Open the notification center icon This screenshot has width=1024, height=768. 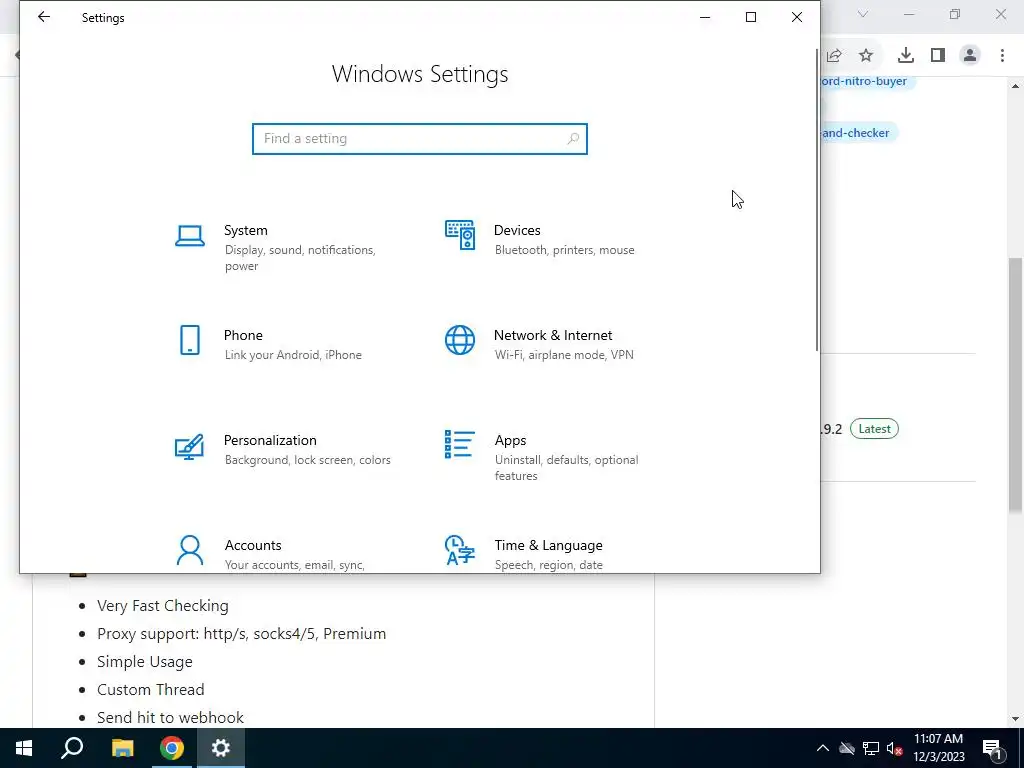coord(992,749)
